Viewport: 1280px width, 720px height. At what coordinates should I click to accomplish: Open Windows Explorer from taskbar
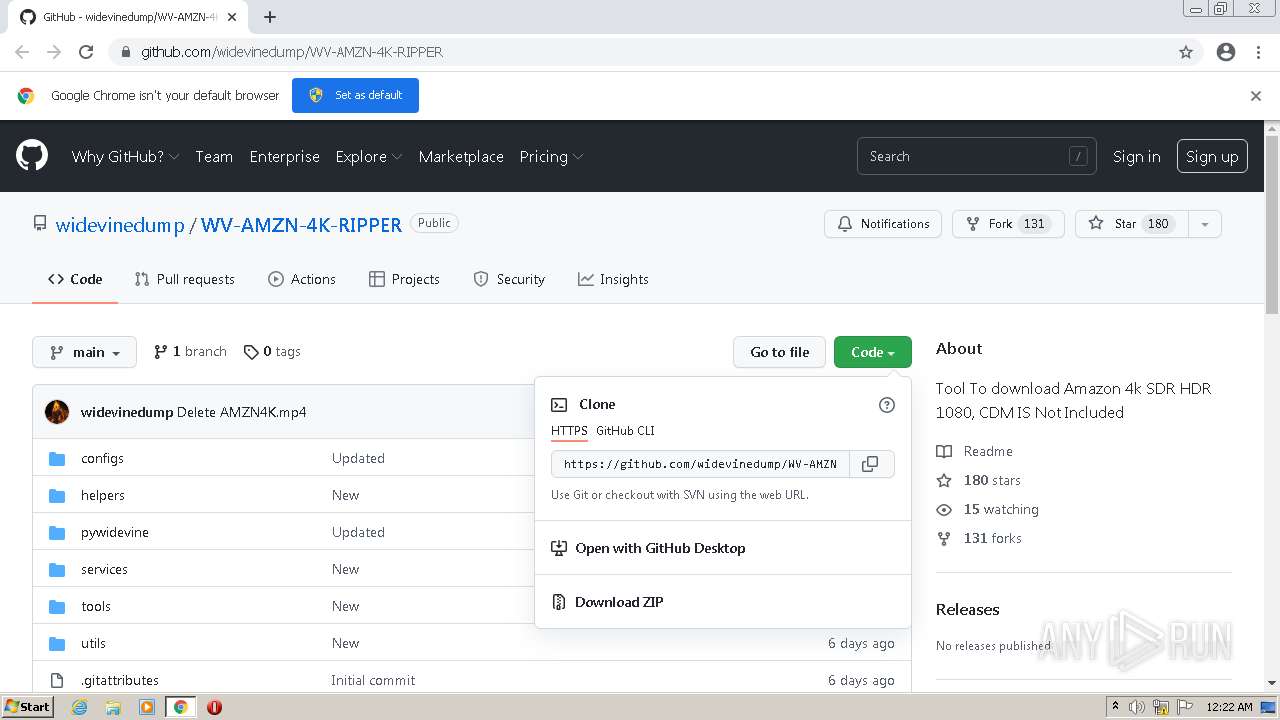click(113, 707)
